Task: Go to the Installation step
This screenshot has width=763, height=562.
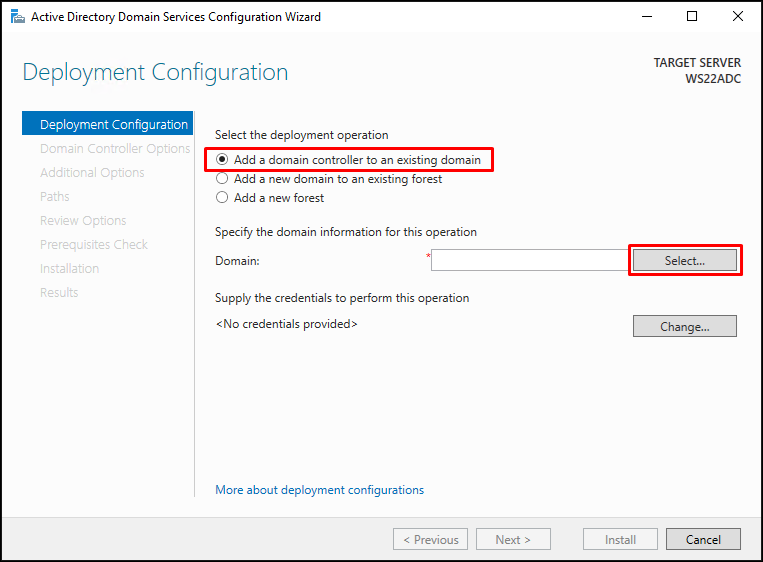Action: (69, 269)
